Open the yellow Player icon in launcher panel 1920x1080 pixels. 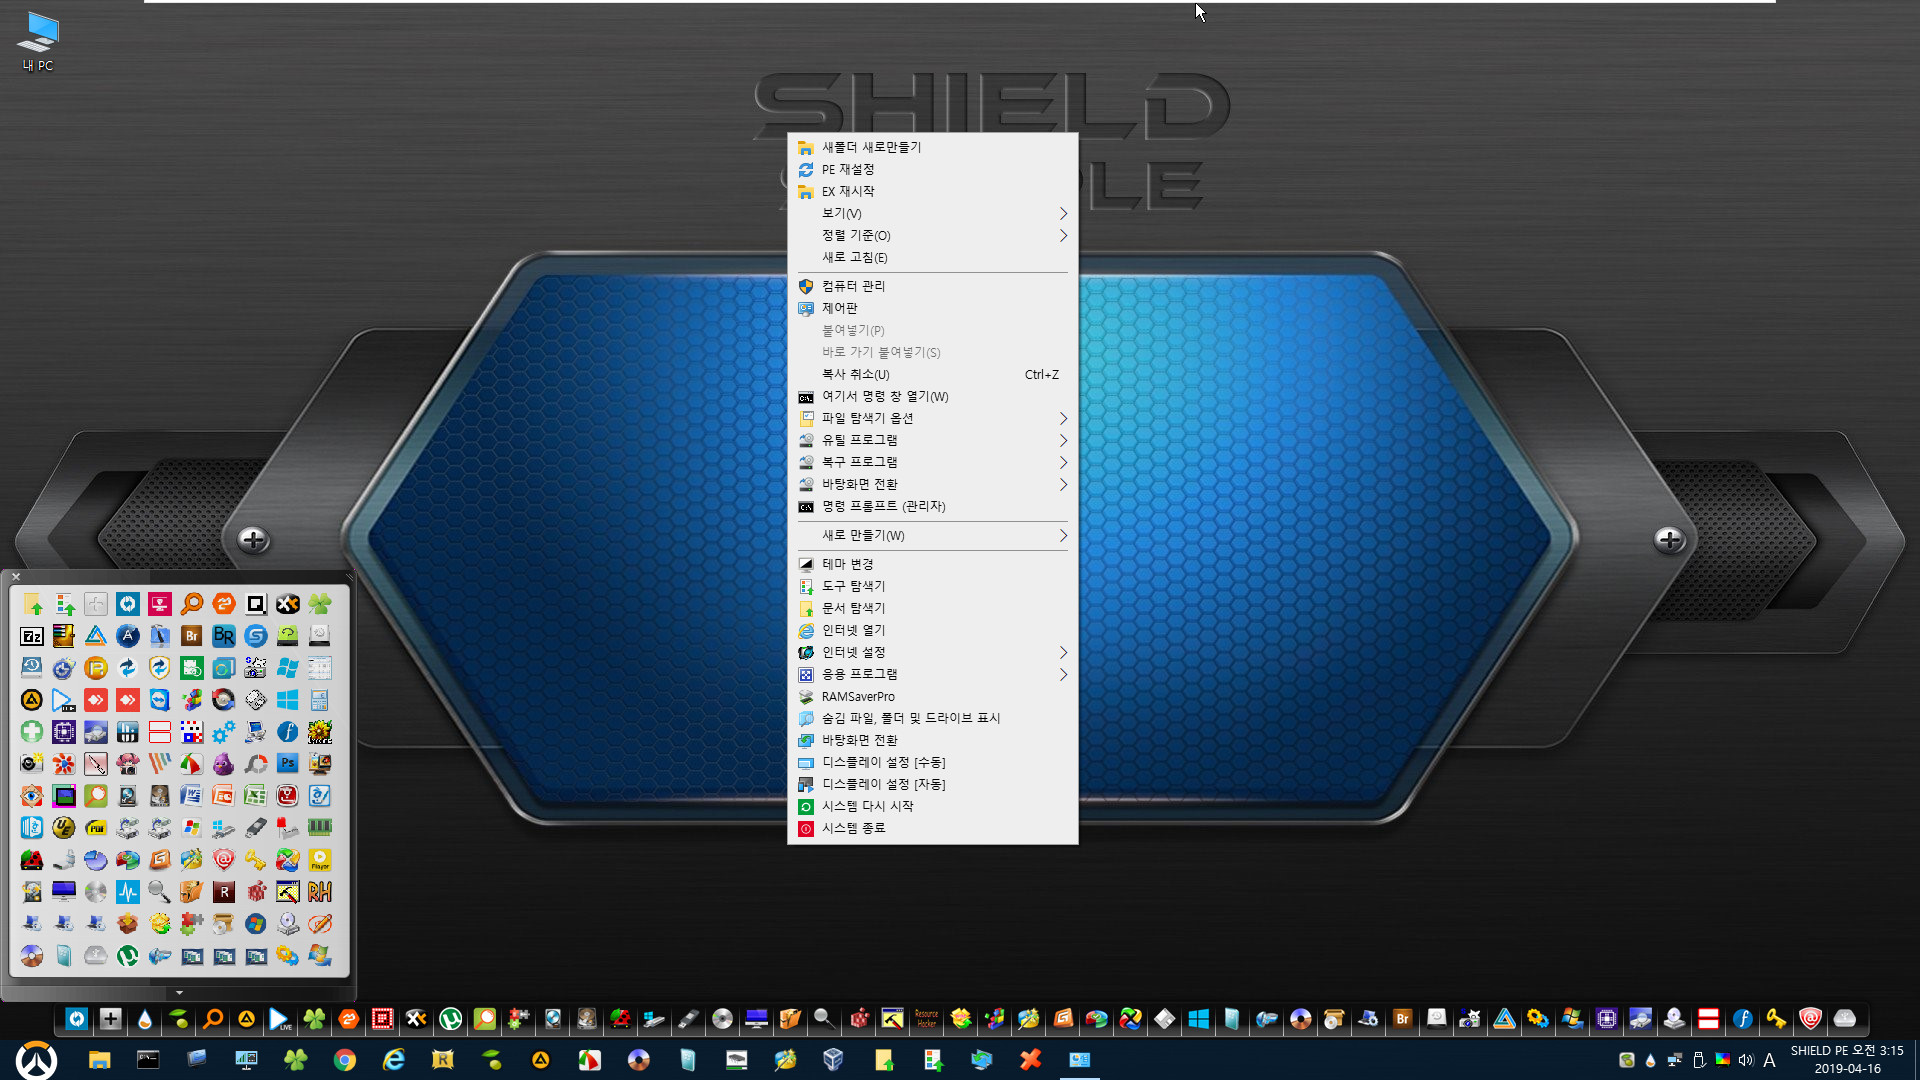[x=320, y=860]
